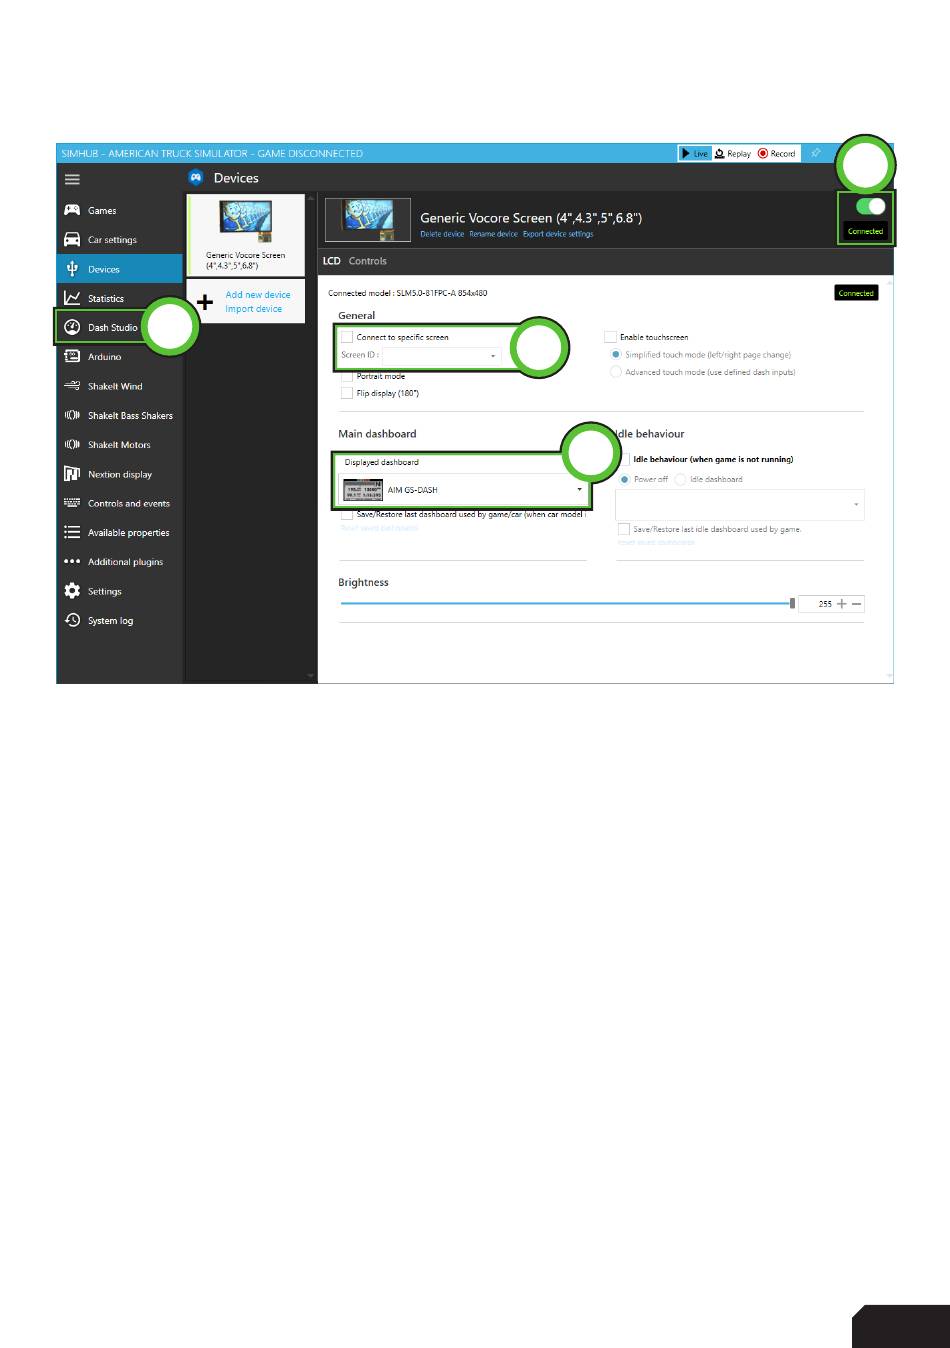Switch to the Controls tab

coord(368,261)
